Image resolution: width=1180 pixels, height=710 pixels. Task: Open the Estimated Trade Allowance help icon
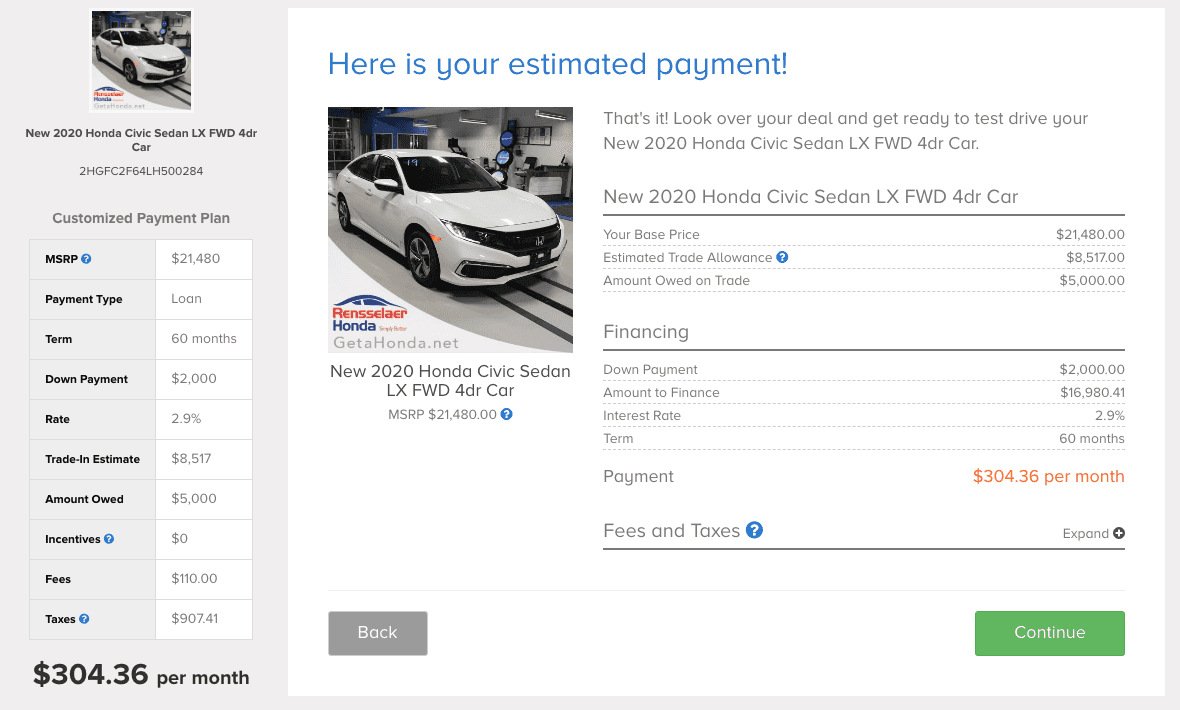782,257
